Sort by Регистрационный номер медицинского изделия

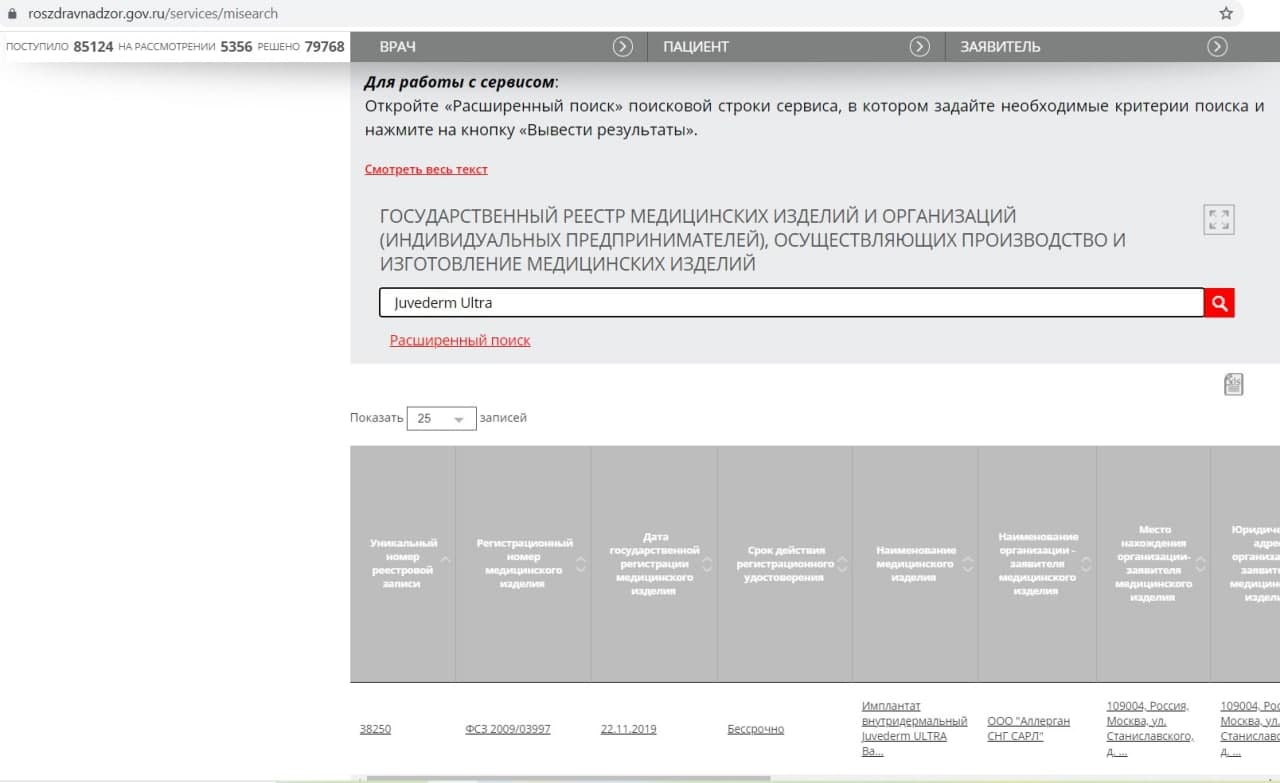581,564
